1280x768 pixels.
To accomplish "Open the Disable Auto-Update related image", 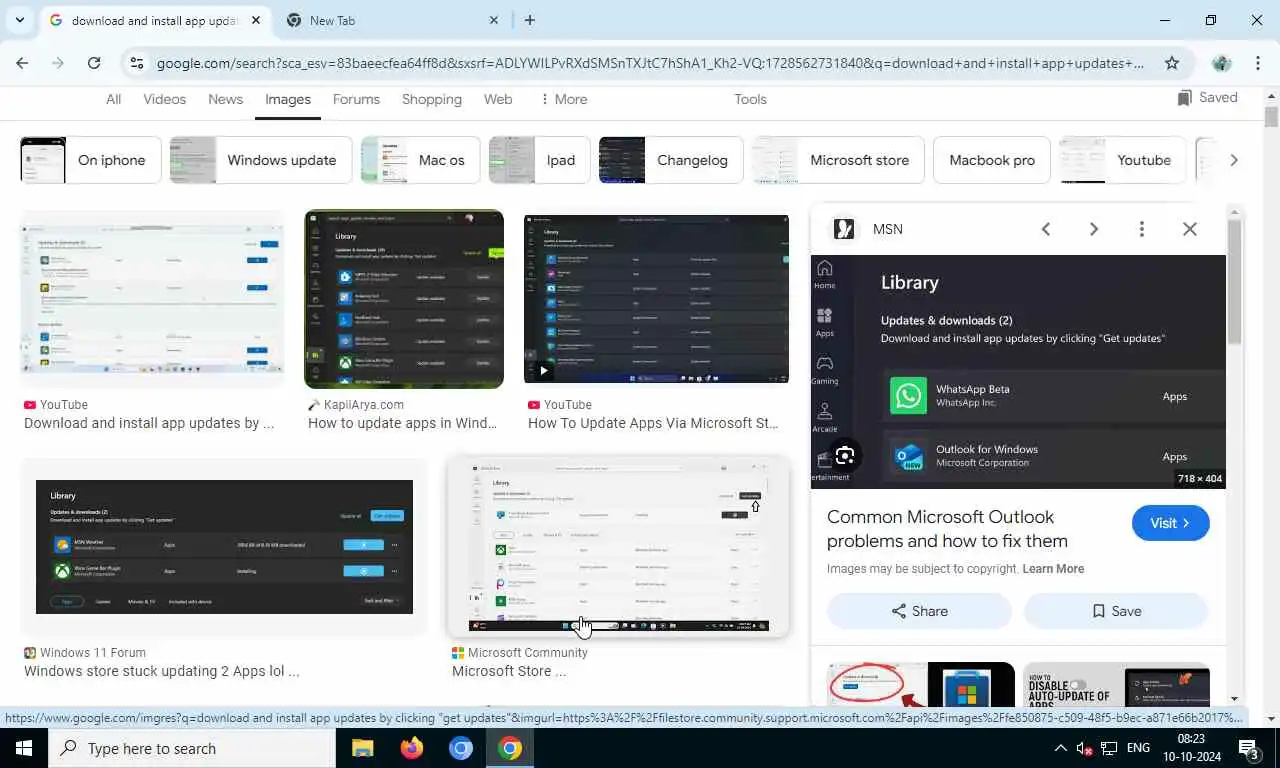I will pos(1117,685).
